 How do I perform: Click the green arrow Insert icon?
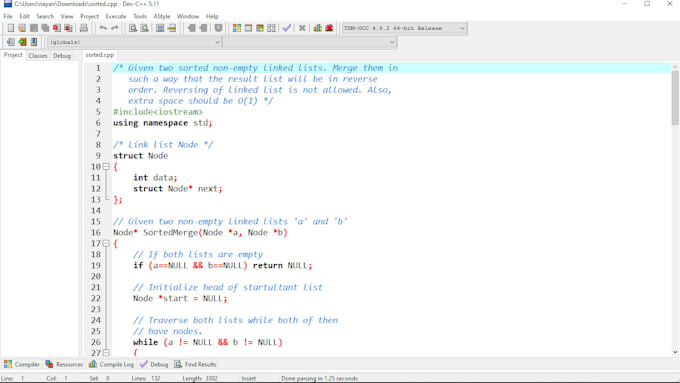coord(22,42)
